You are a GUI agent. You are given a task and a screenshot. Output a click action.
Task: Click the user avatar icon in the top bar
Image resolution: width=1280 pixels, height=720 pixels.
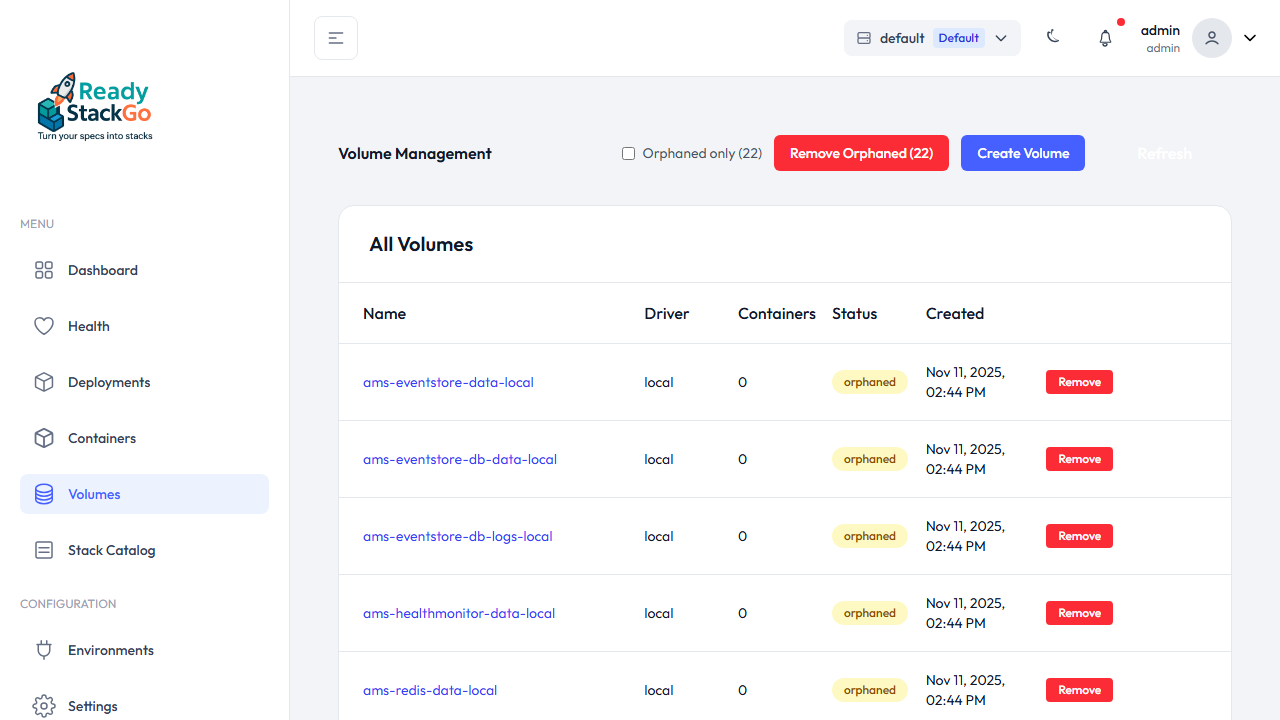tap(1211, 37)
